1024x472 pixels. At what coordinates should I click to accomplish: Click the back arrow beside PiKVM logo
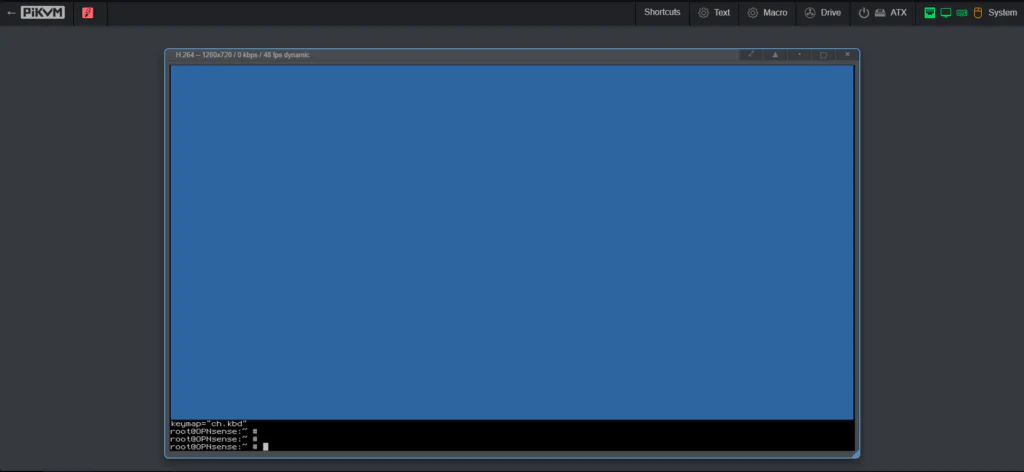[x=11, y=13]
